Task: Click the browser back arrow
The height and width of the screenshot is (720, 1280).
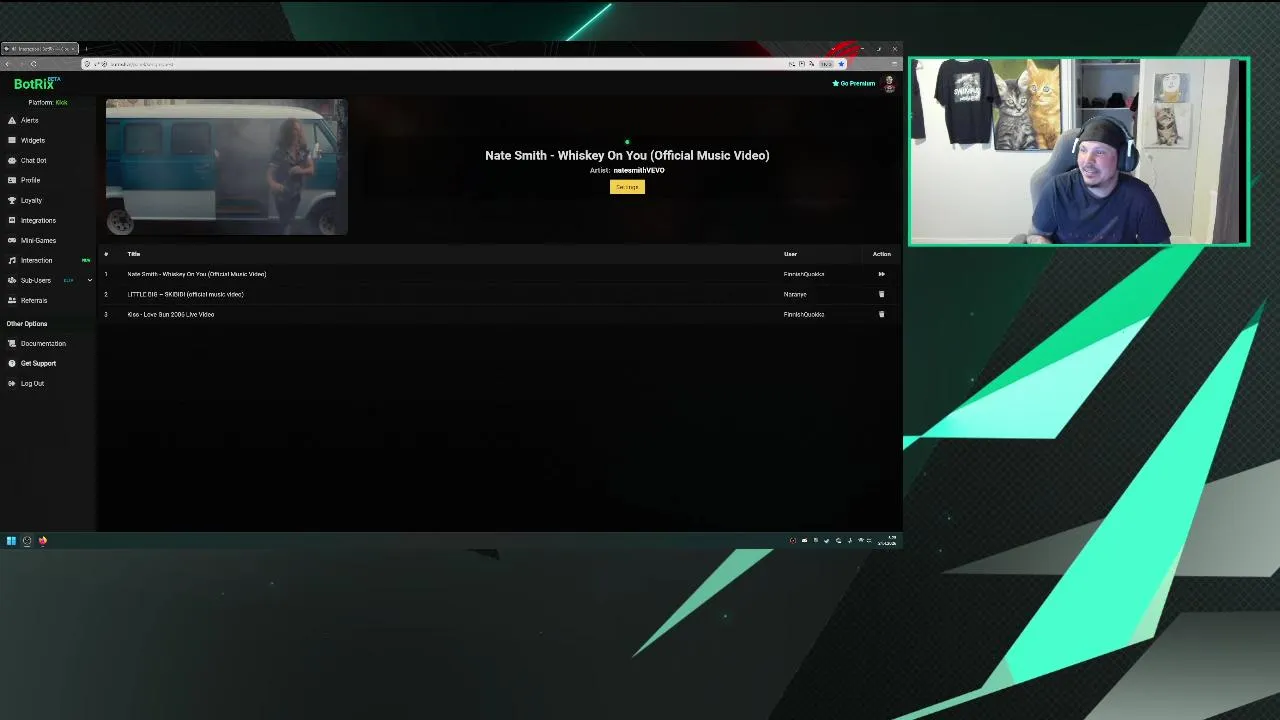Action: [x=8, y=64]
